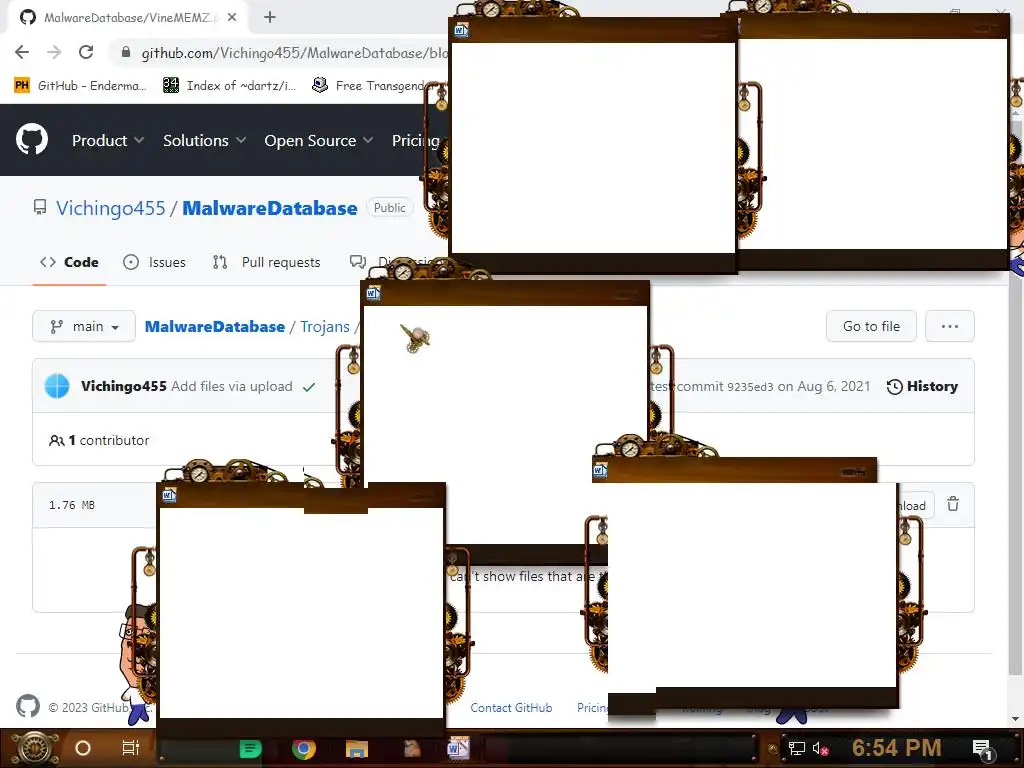Open the three-dots more options button
Image resolution: width=1024 pixels, height=768 pixels.
point(950,326)
